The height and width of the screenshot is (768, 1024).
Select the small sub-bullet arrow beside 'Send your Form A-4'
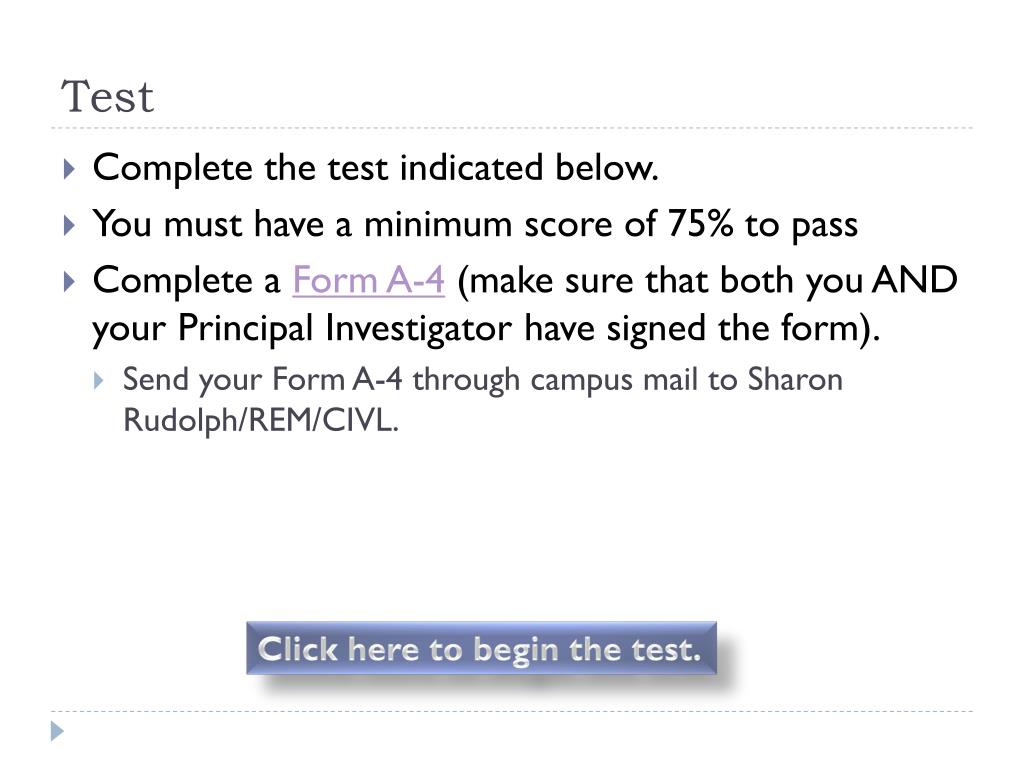[99, 381]
